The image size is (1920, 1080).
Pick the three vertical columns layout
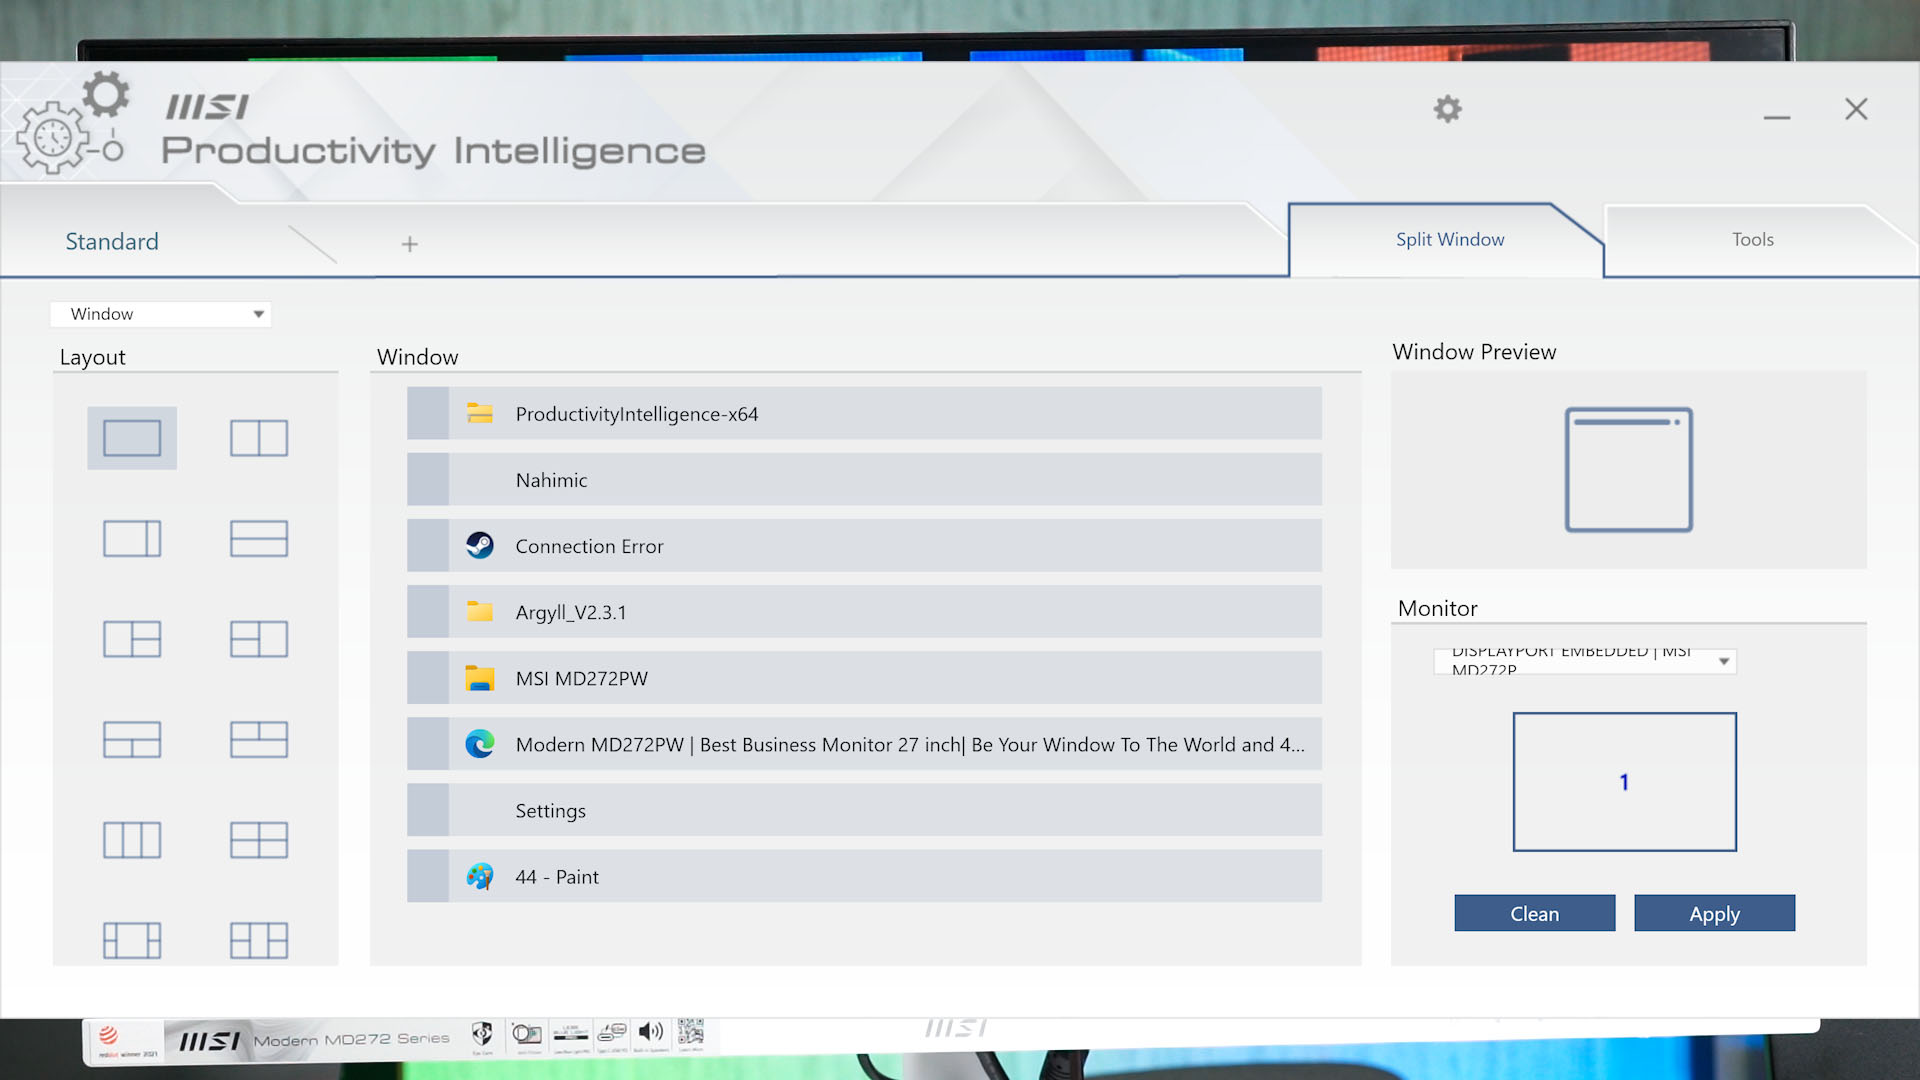point(132,840)
